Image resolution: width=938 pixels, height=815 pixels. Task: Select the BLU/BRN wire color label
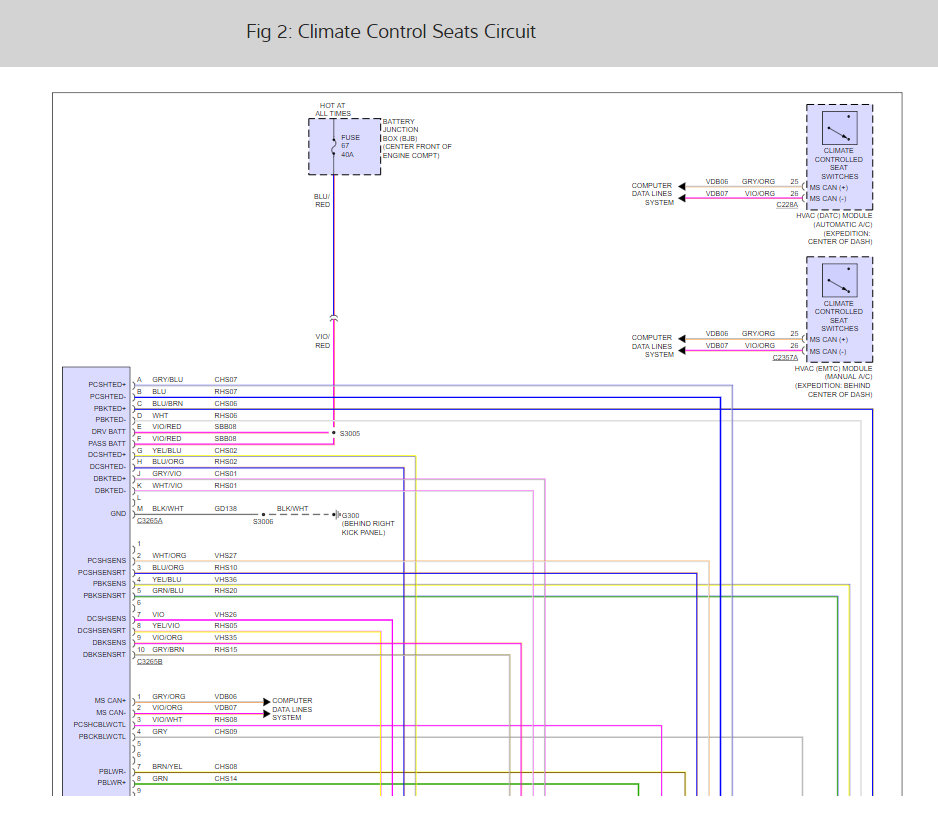[168, 404]
